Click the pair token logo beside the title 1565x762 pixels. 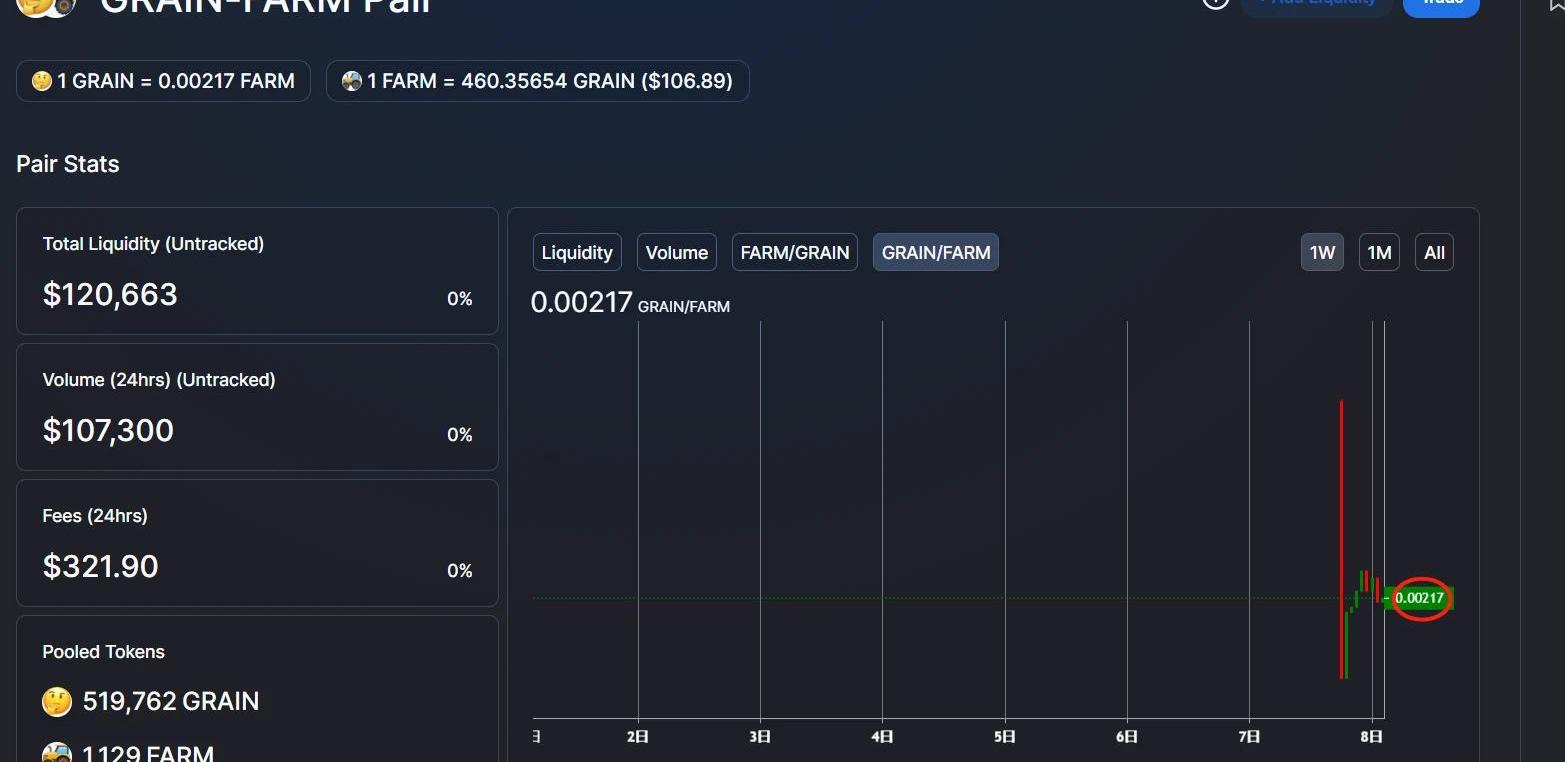(46, 5)
